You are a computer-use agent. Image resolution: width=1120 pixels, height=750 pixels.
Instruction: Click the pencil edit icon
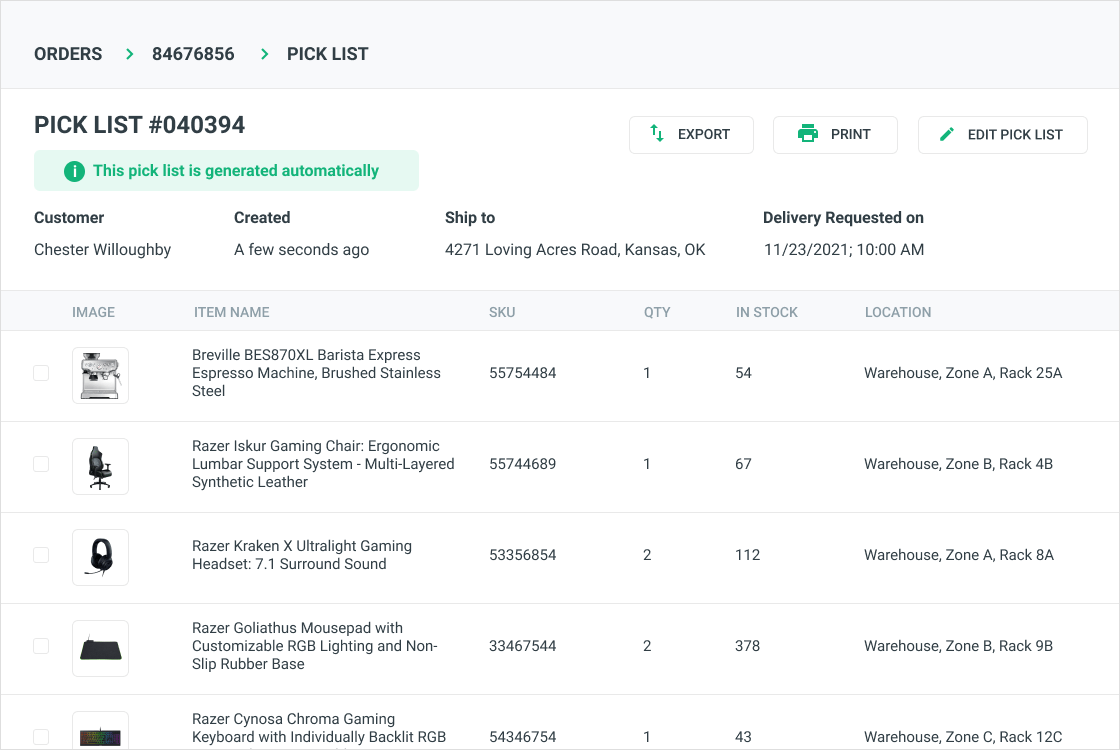tap(947, 134)
